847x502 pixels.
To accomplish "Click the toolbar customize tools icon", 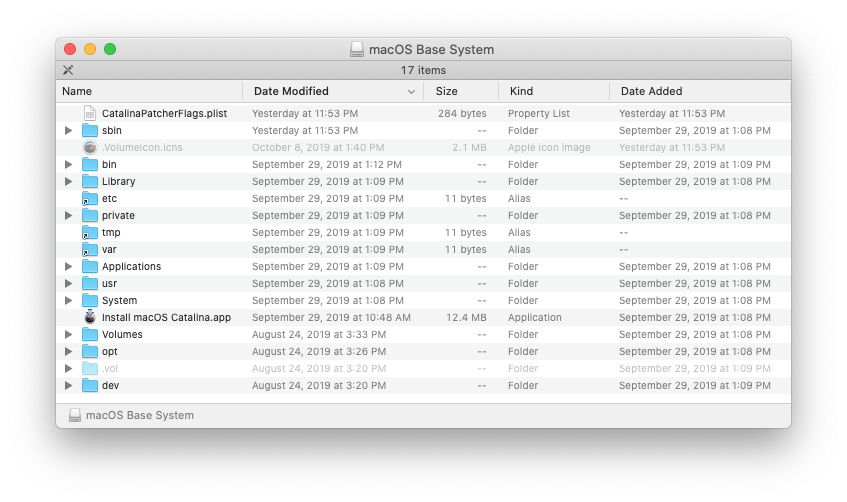I will click(68, 70).
